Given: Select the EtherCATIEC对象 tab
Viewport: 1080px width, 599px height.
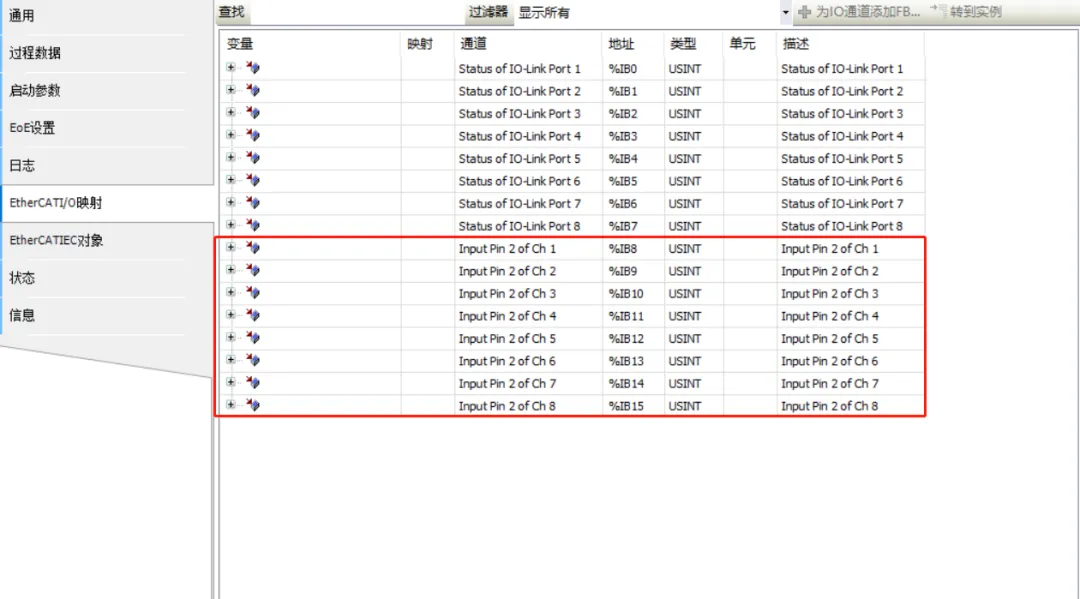Looking at the screenshot, I should (56, 240).
